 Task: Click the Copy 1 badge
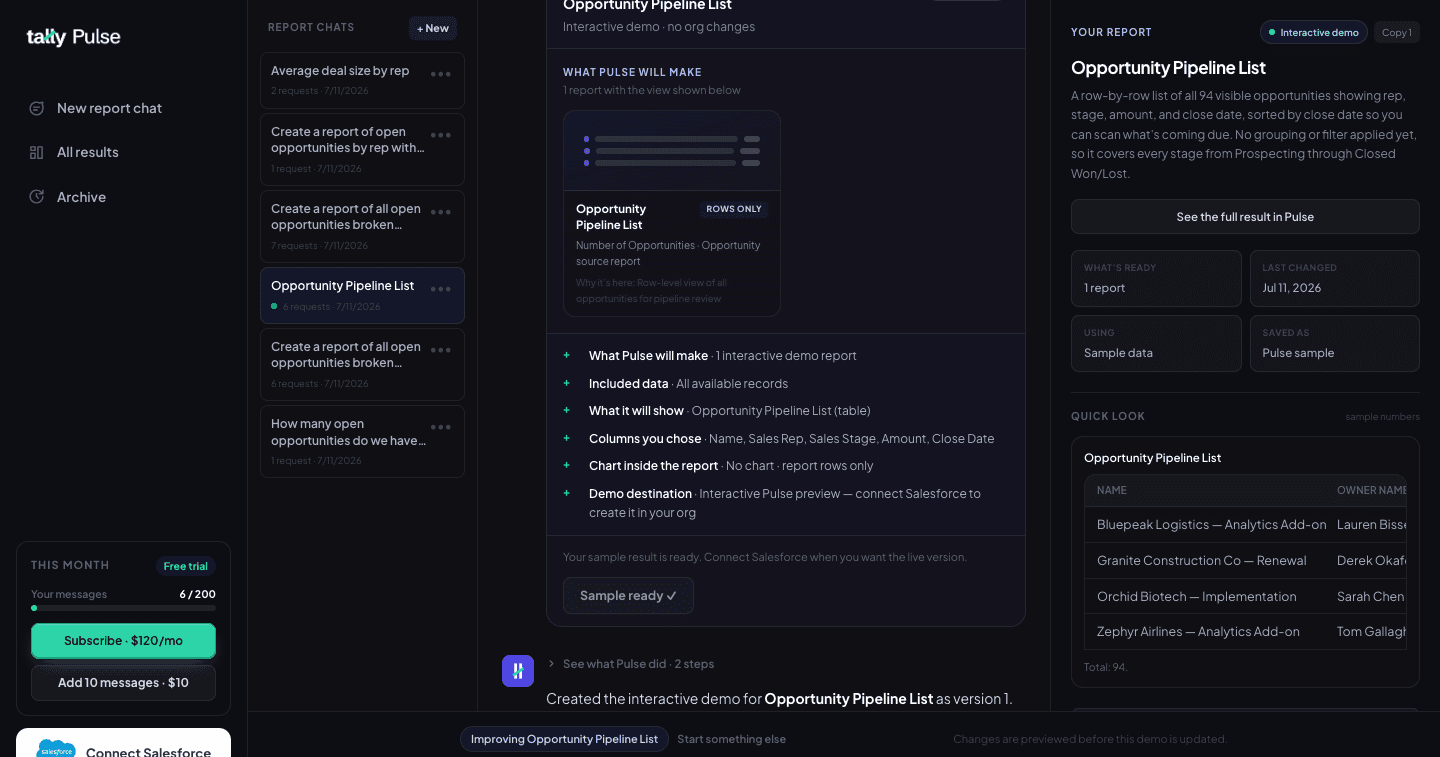tap(1397, 32)
